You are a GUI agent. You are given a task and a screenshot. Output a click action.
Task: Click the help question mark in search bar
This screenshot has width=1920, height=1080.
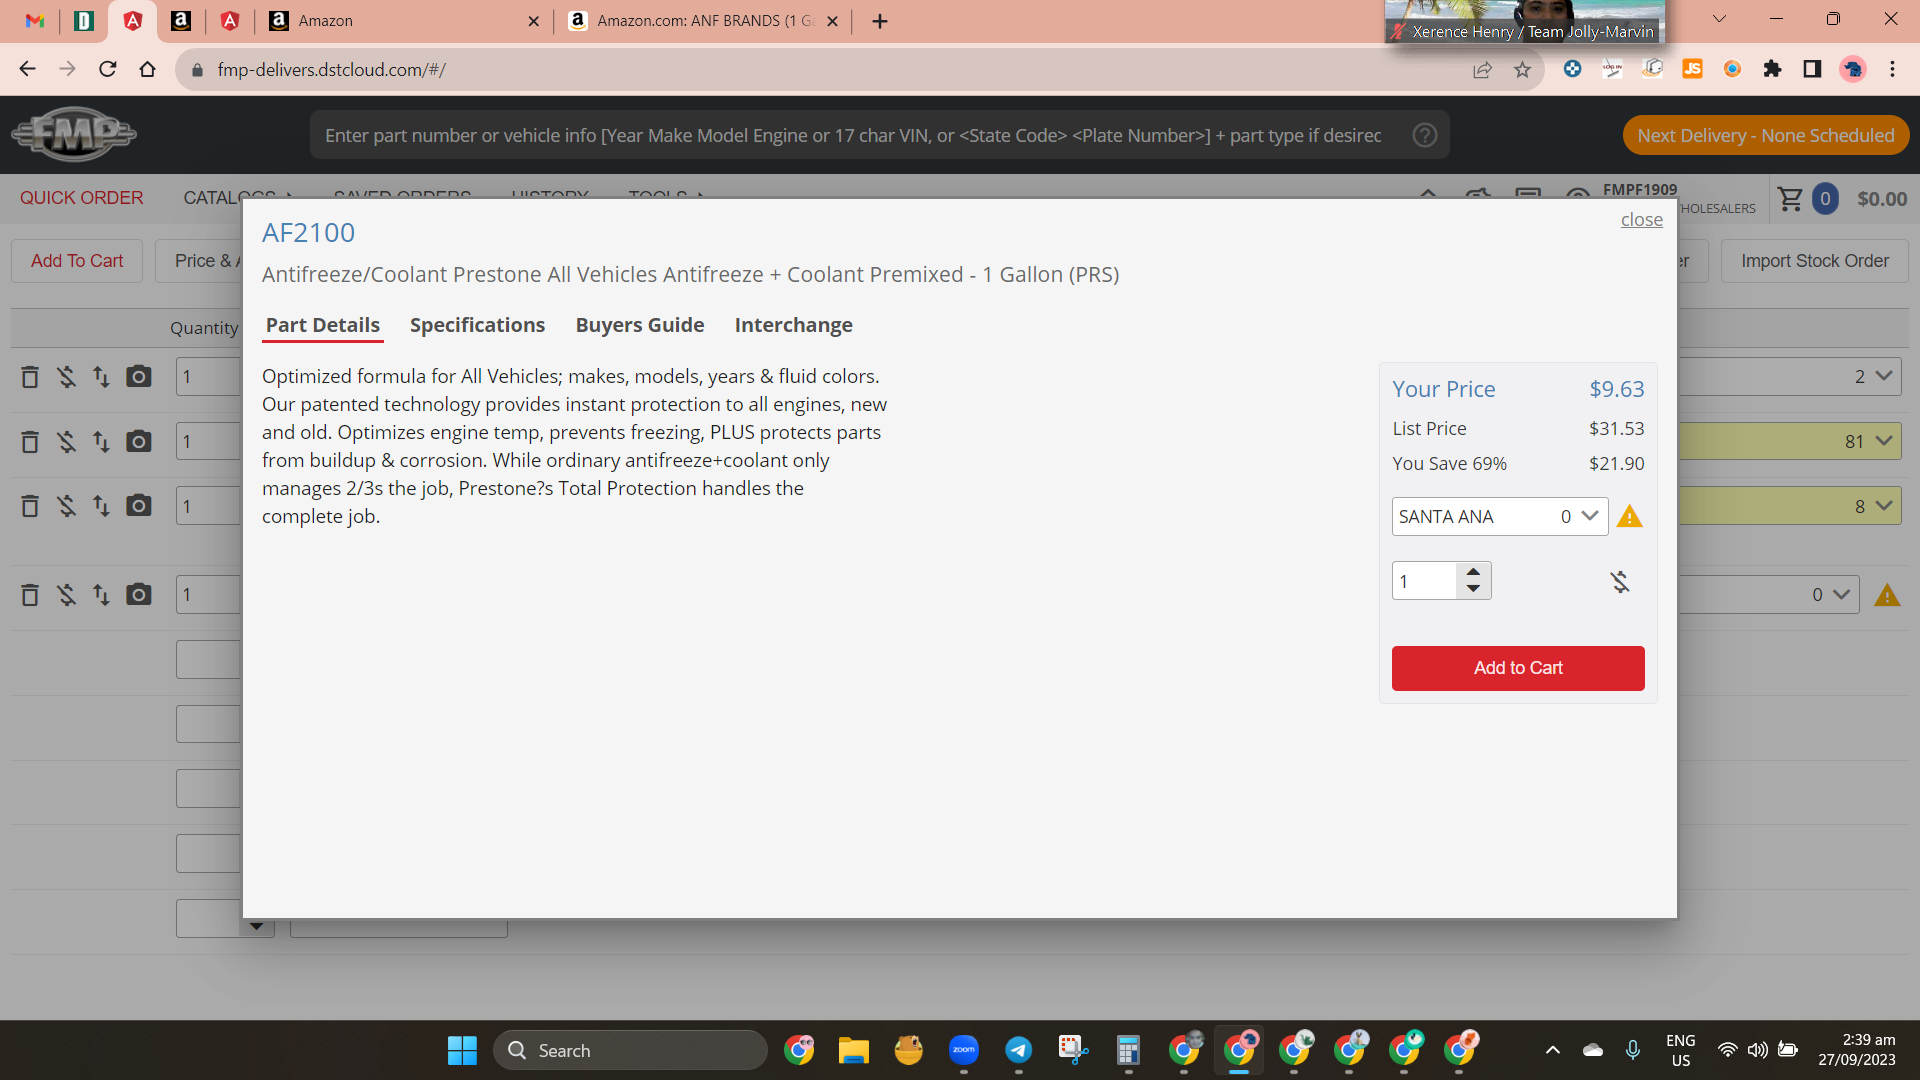click(1425, 135)
